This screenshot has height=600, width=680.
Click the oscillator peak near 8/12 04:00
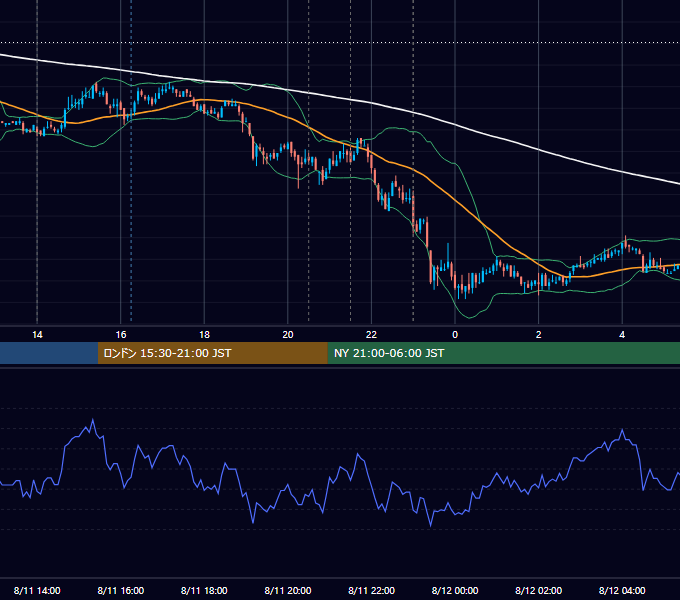[622, 430]
